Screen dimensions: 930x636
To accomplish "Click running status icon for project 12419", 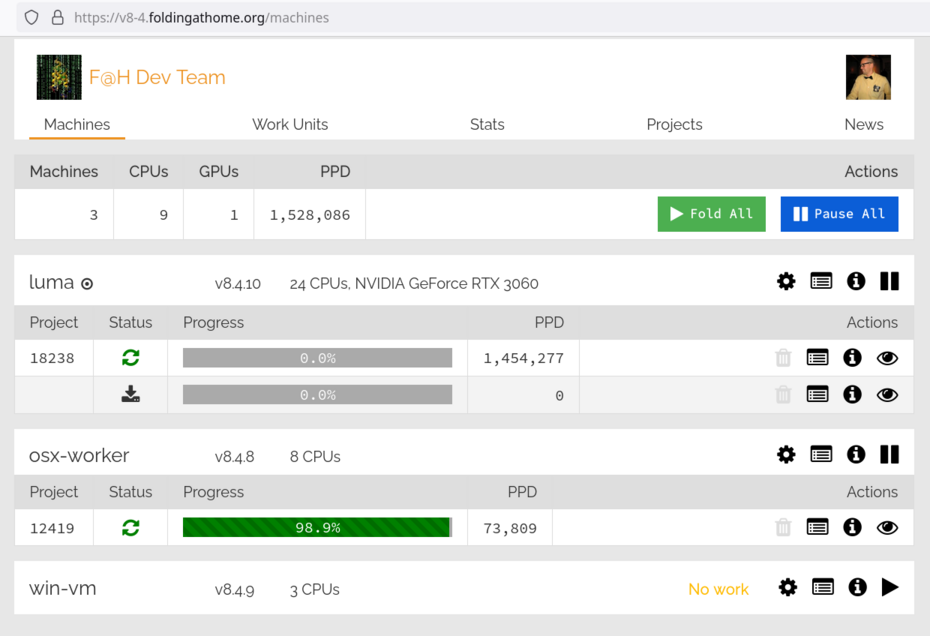I will tap(130, 527).
